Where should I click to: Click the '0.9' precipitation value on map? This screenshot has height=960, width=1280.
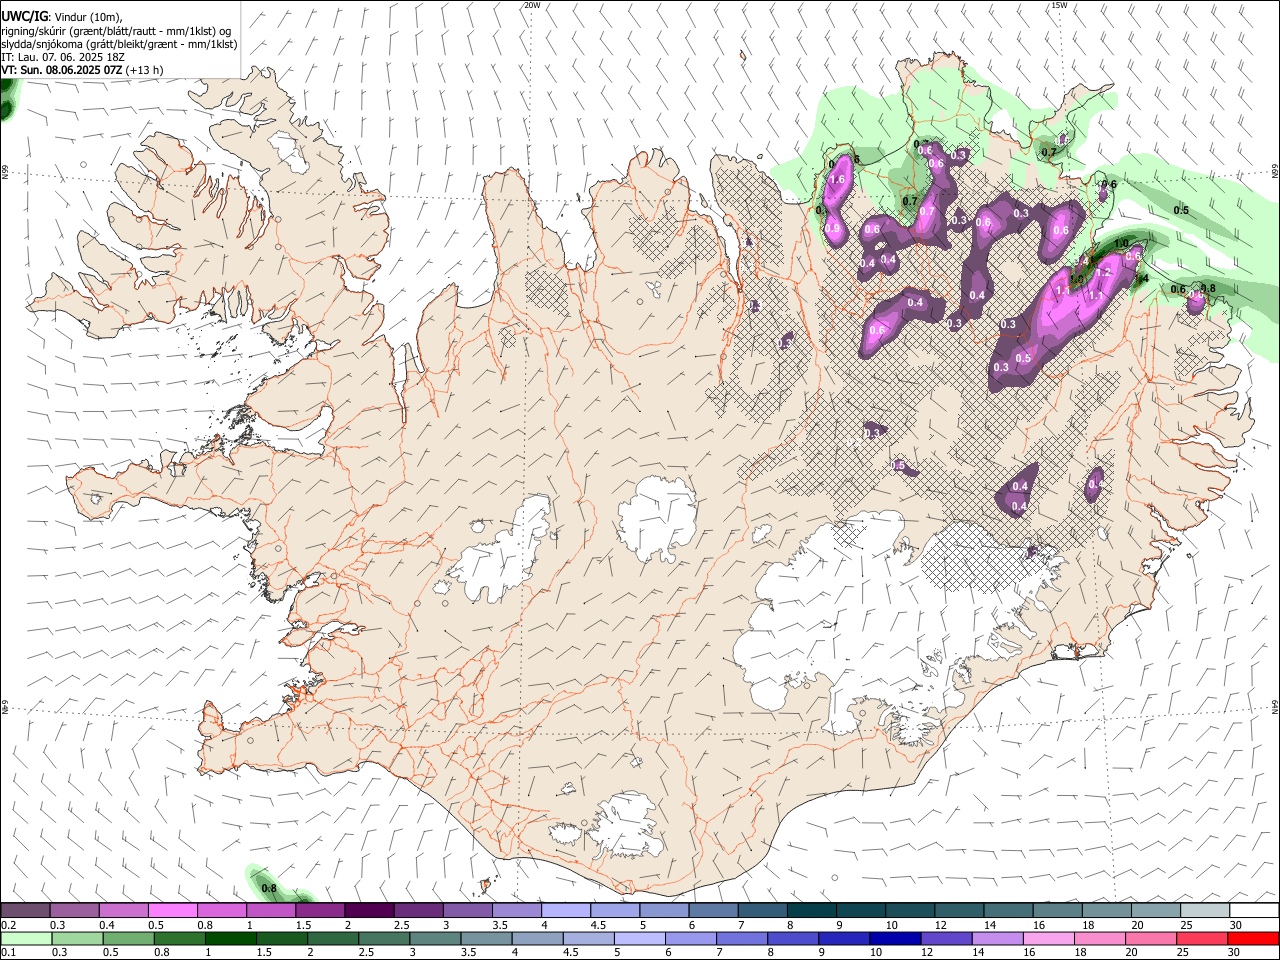832,229
